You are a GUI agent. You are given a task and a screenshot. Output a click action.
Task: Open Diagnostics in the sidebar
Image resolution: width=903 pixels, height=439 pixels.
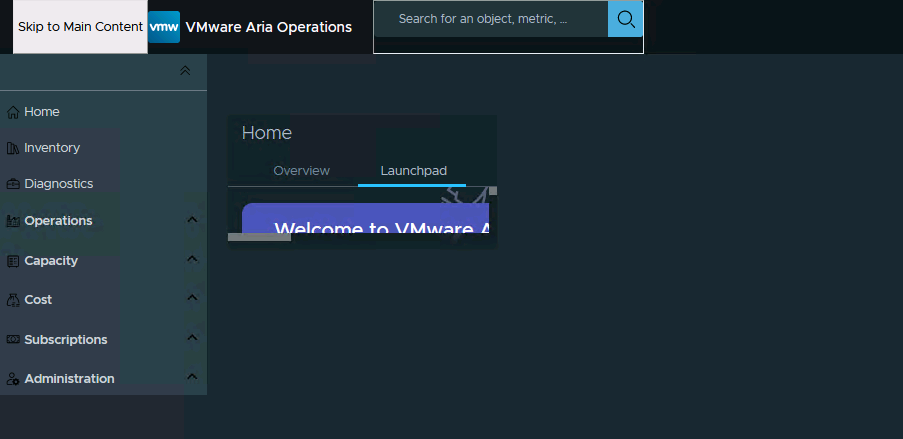[x=58, y=184]
